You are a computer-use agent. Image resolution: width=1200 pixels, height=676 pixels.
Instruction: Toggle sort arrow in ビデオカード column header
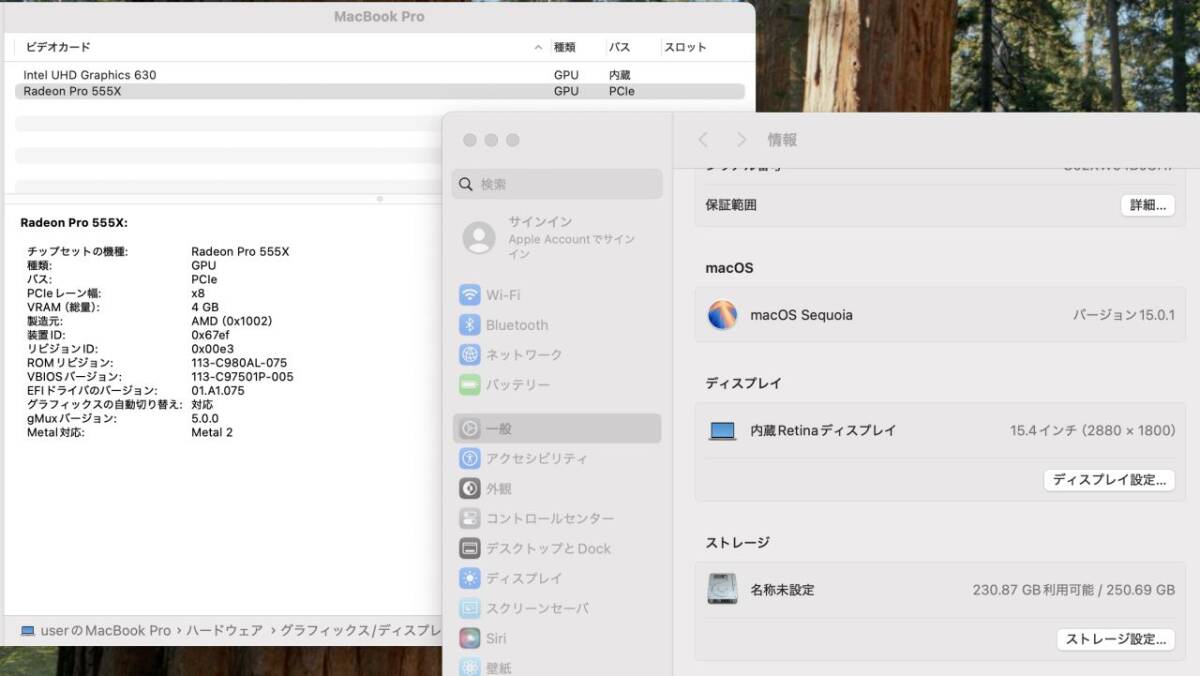tap(539, 47)
